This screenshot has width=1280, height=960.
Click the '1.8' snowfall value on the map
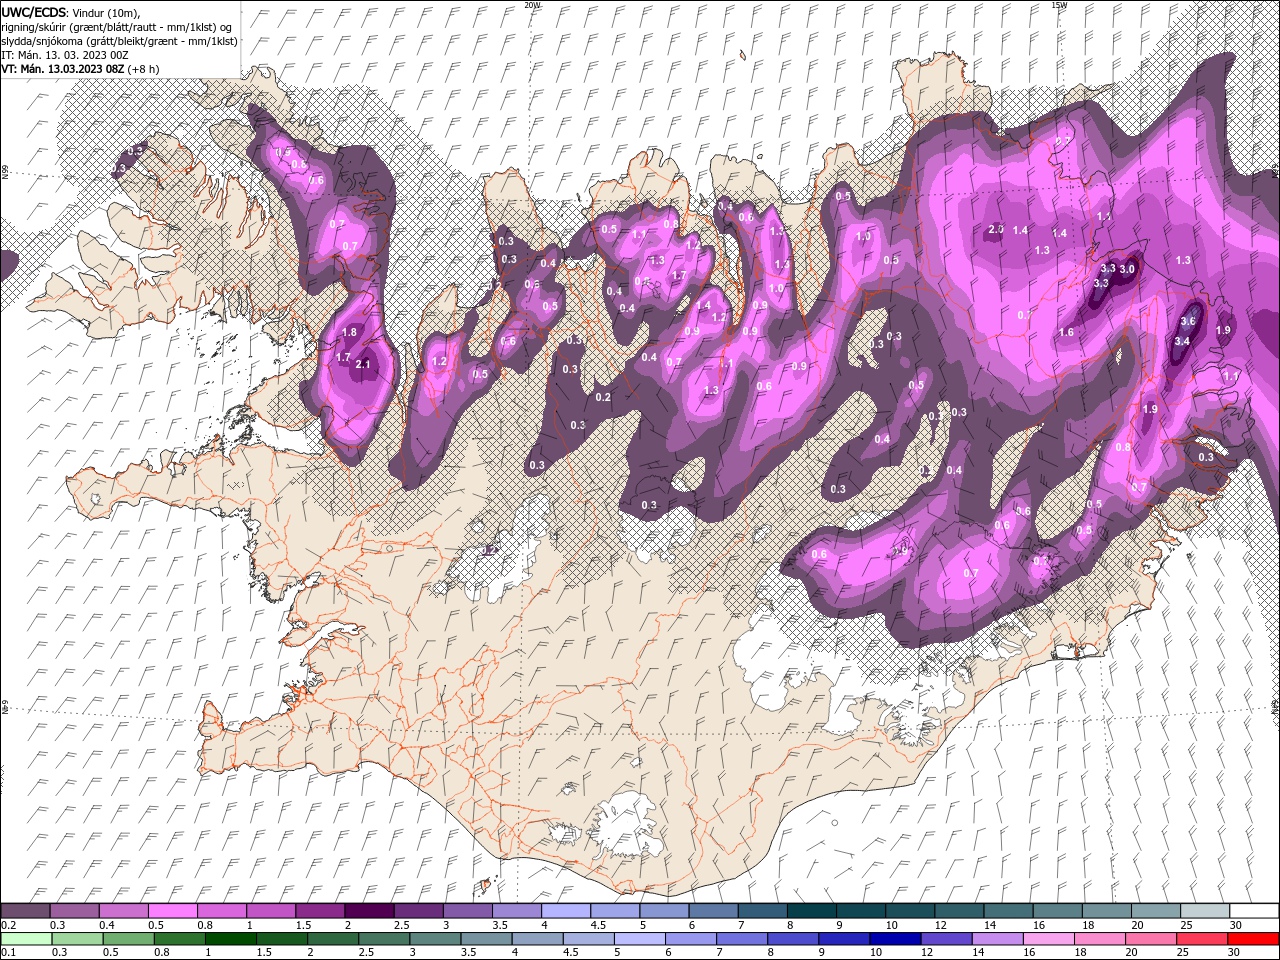[349, 333]
